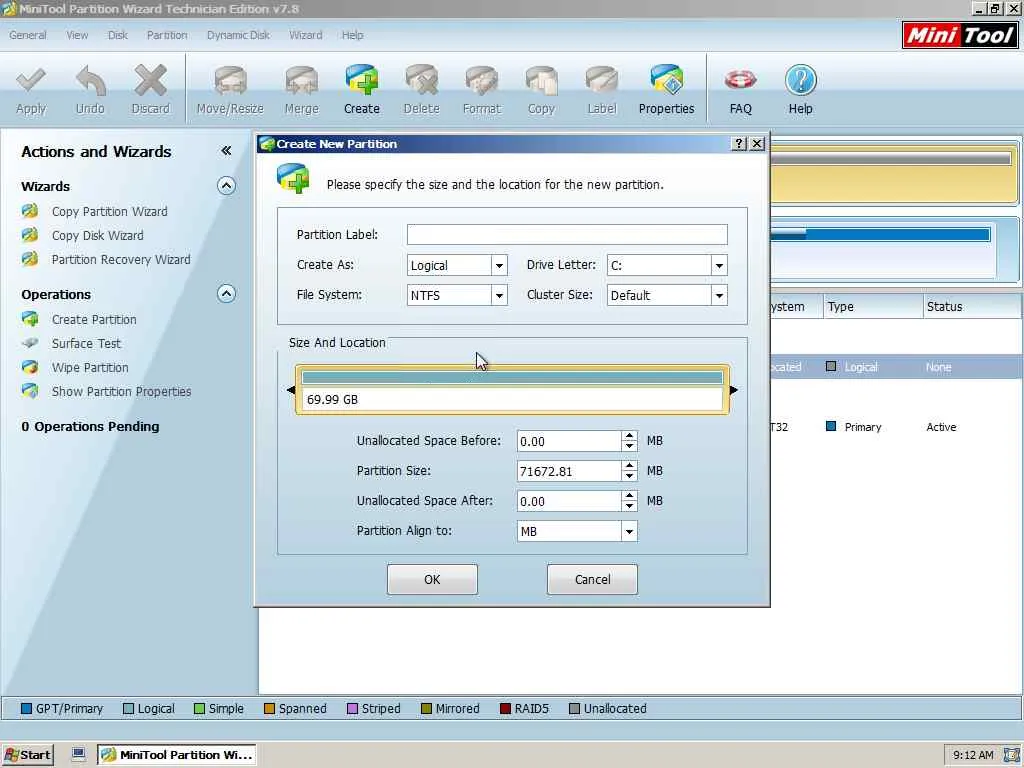Open the General menu
This screenshot has height=768, width=1024.
27,35
